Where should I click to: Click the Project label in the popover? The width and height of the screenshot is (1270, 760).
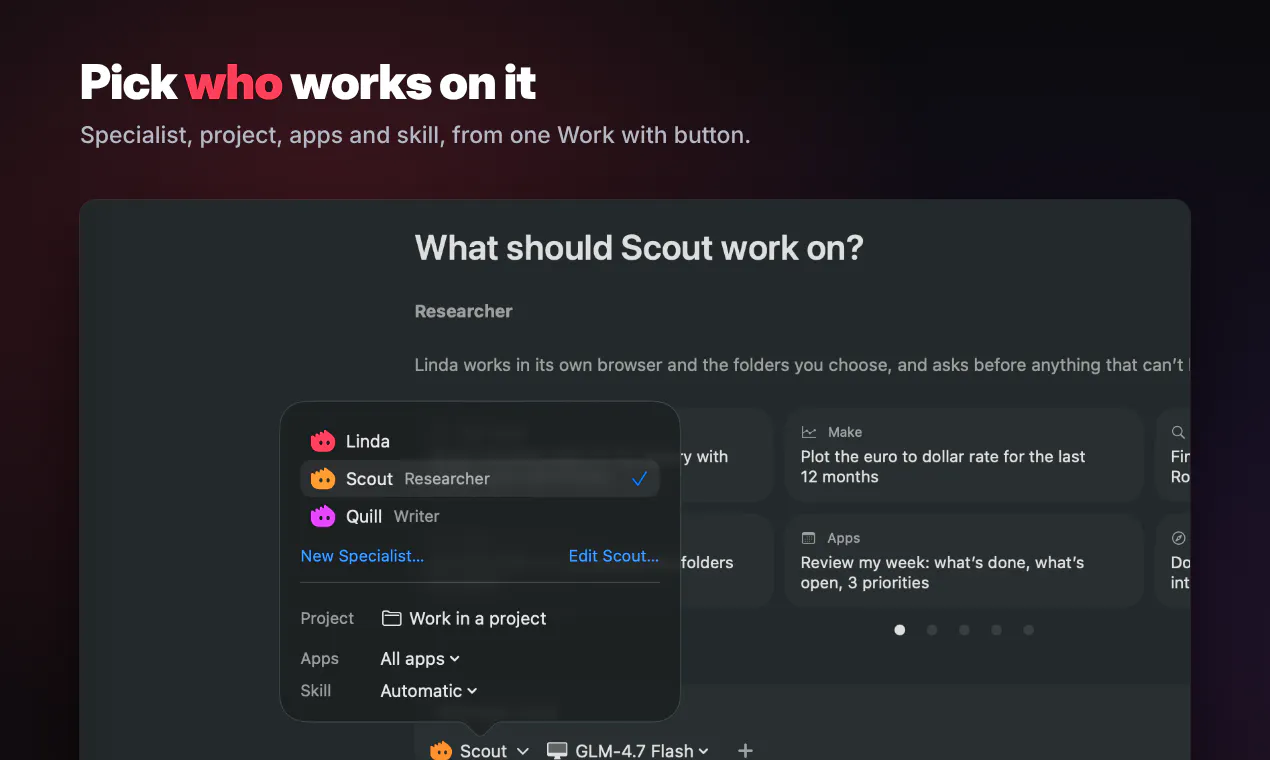point(327,618)
